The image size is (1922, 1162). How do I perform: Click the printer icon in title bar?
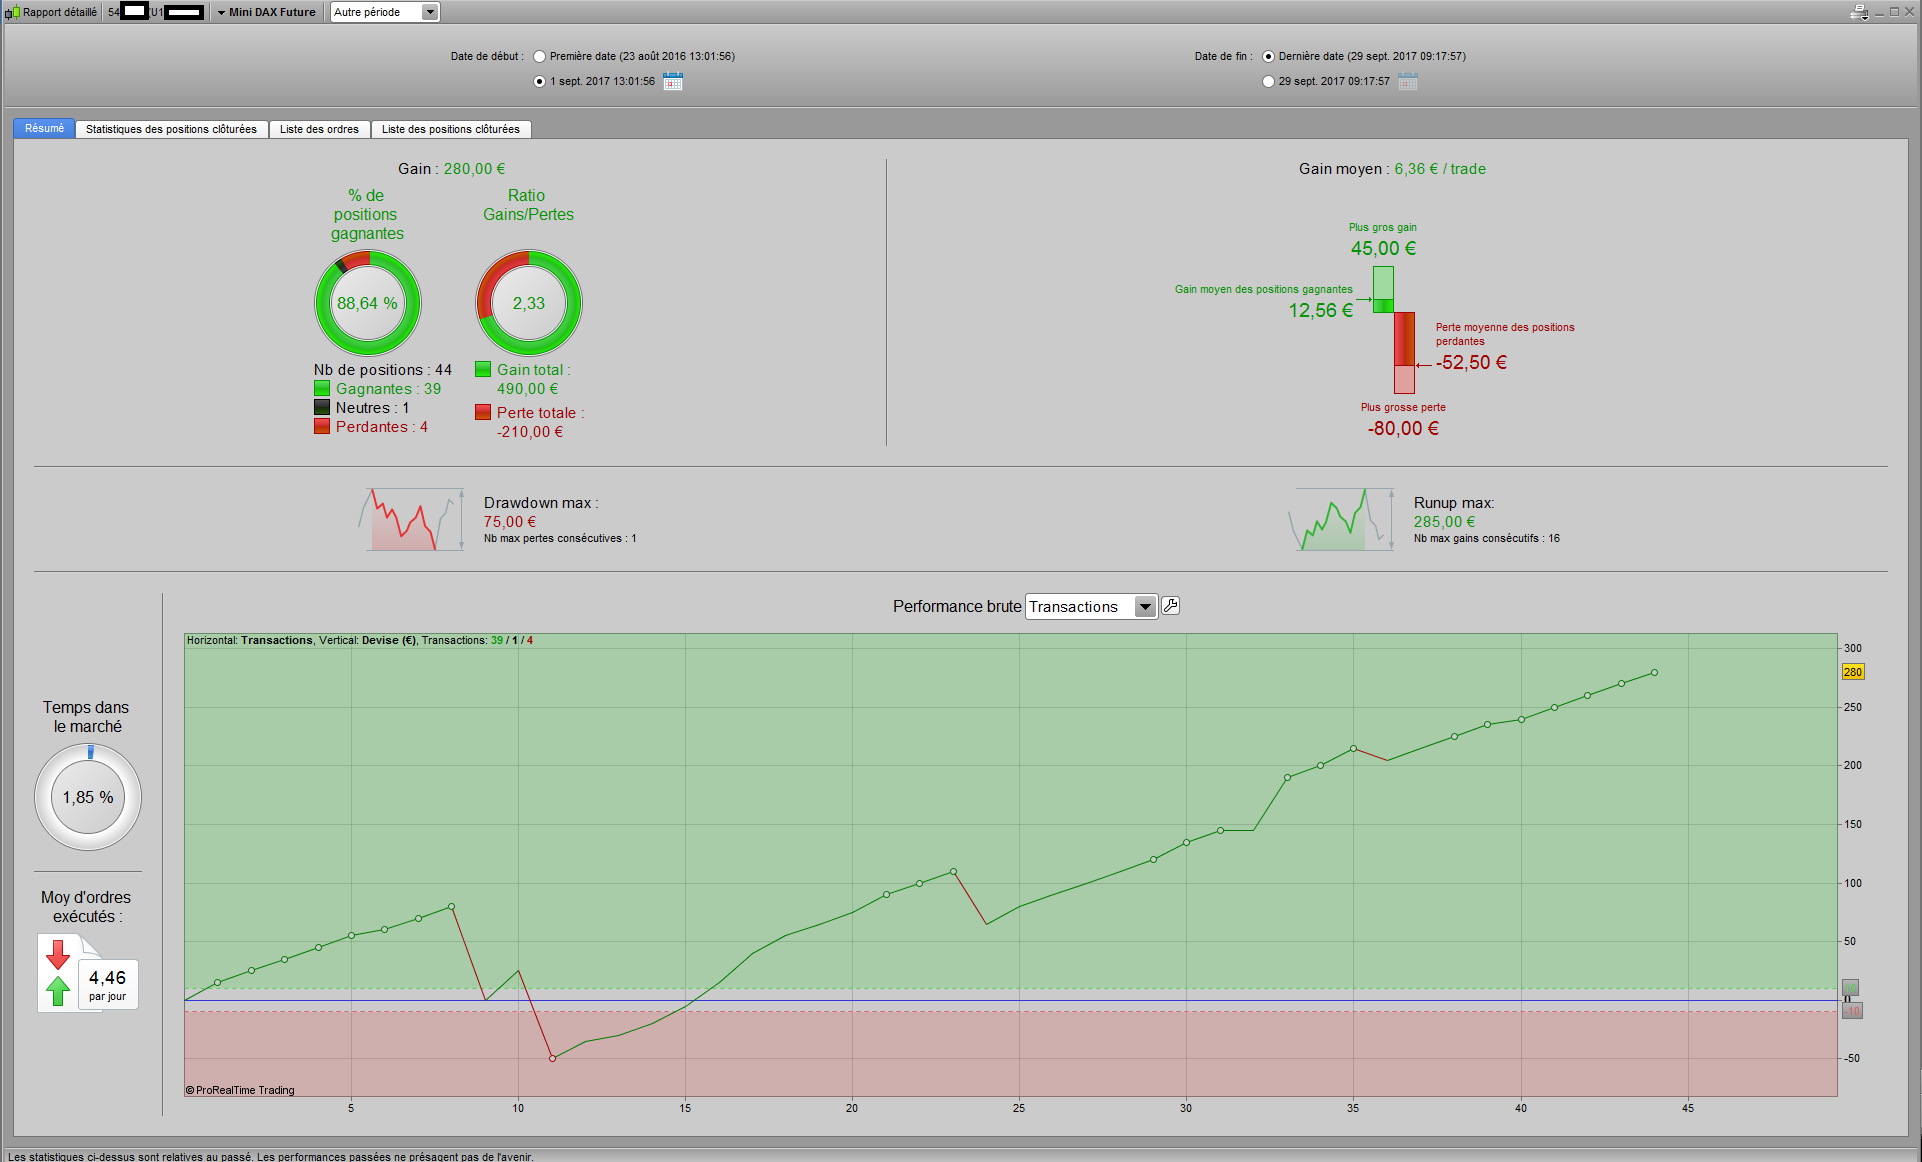pos(1858,12)
